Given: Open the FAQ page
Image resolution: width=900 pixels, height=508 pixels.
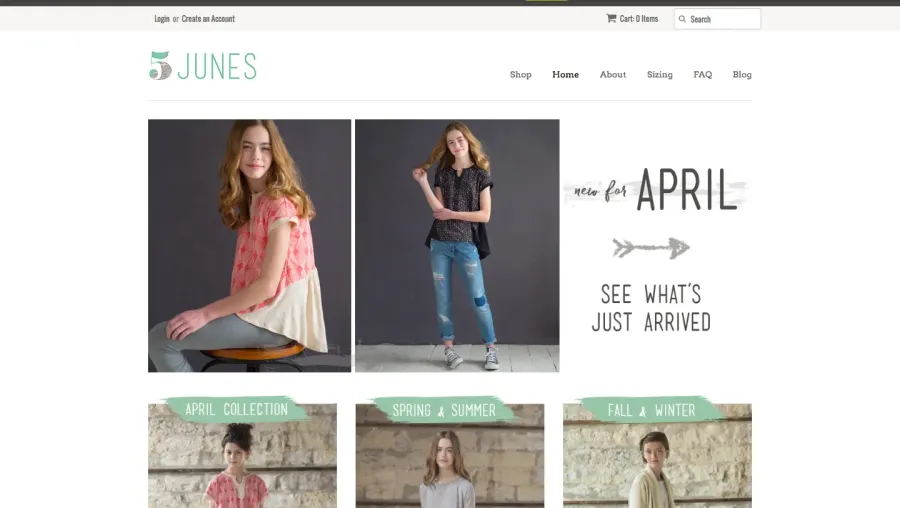Looking at the screenshot, I should pos(703,75).
